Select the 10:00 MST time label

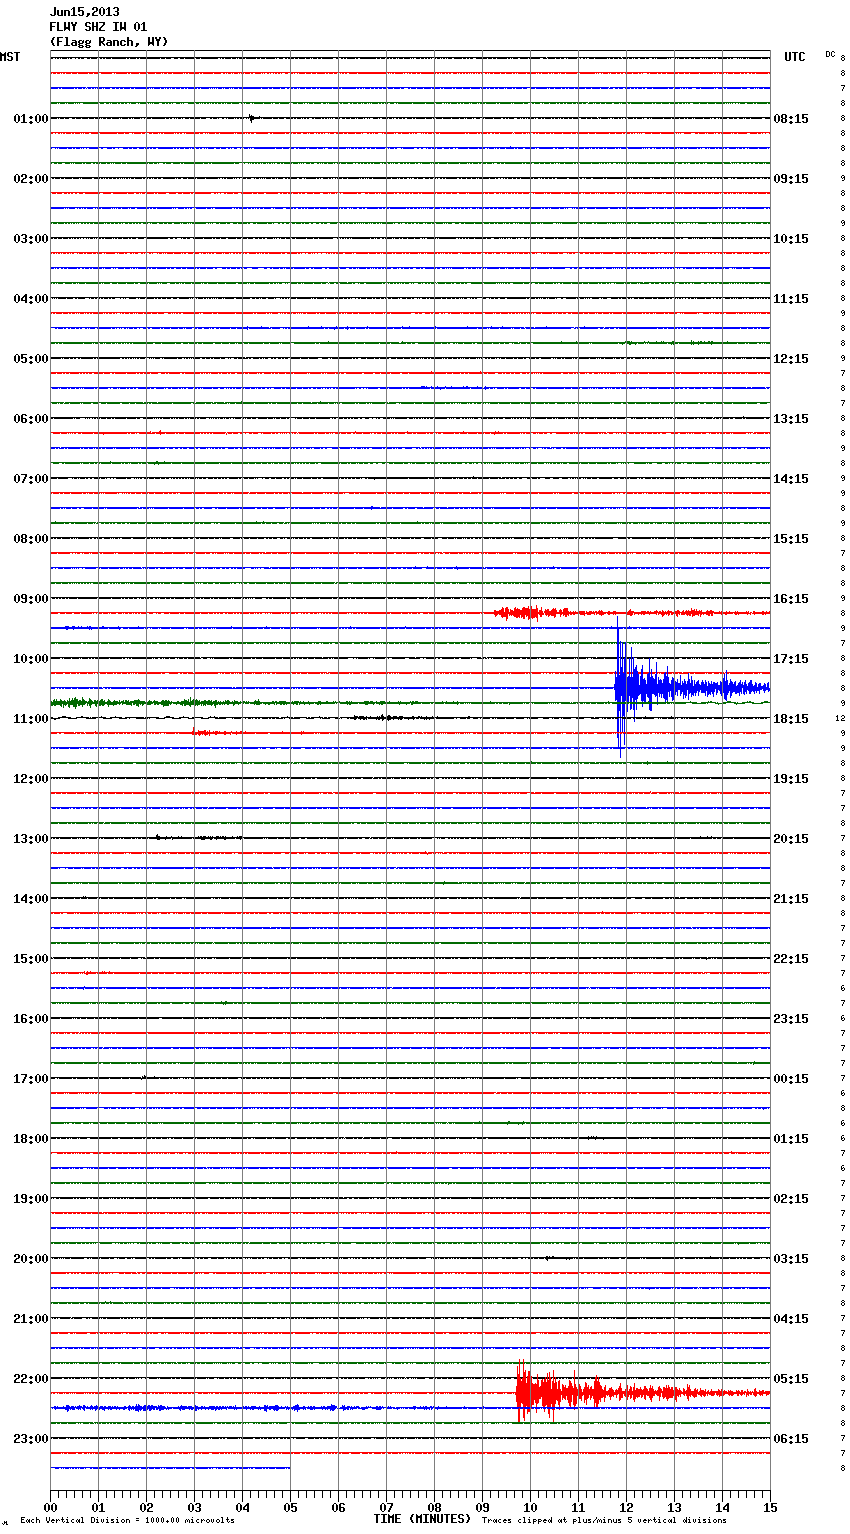30,659
